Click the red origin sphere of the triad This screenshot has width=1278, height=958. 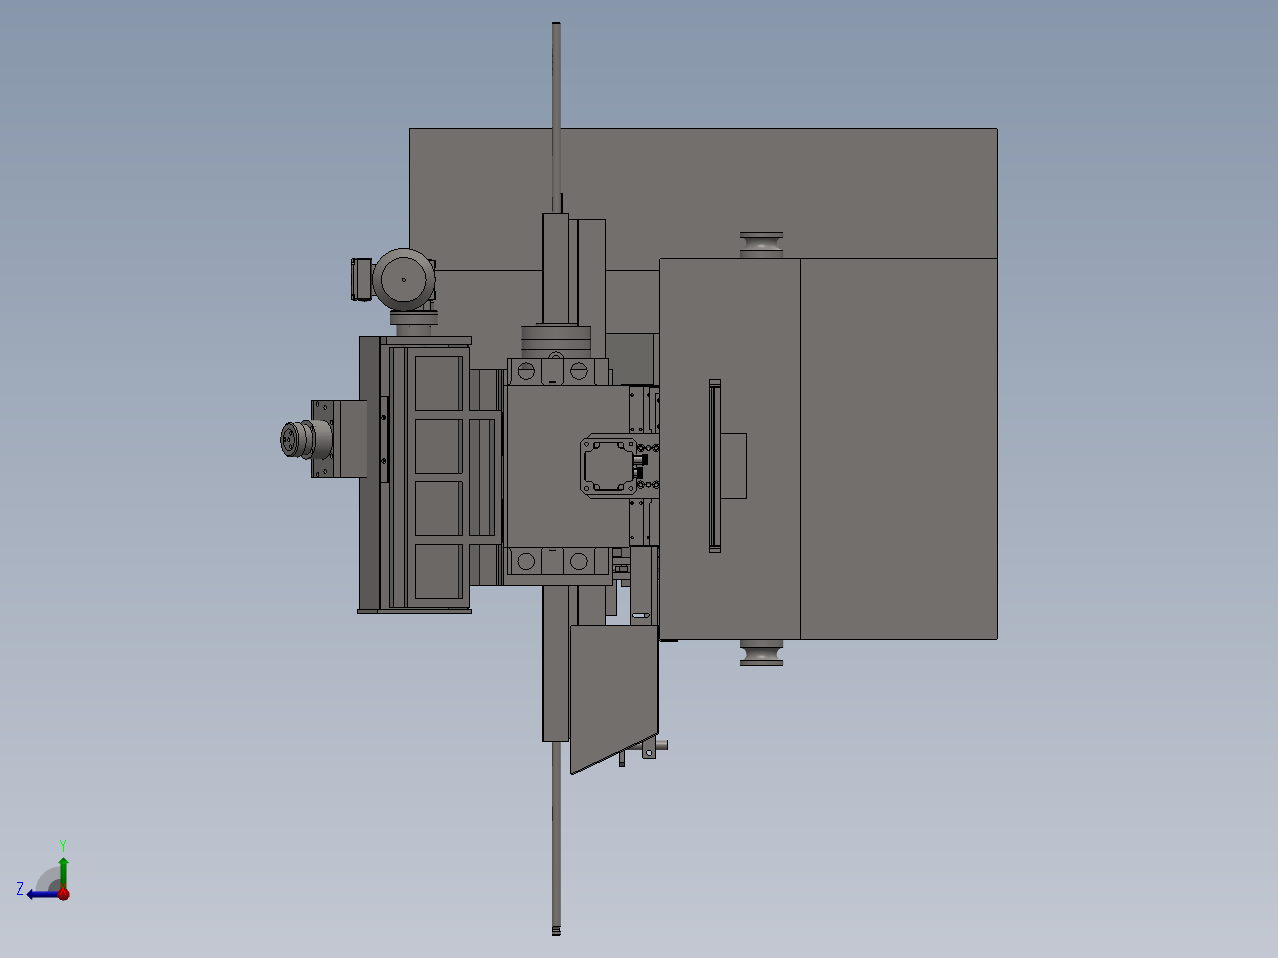point(63,894)
